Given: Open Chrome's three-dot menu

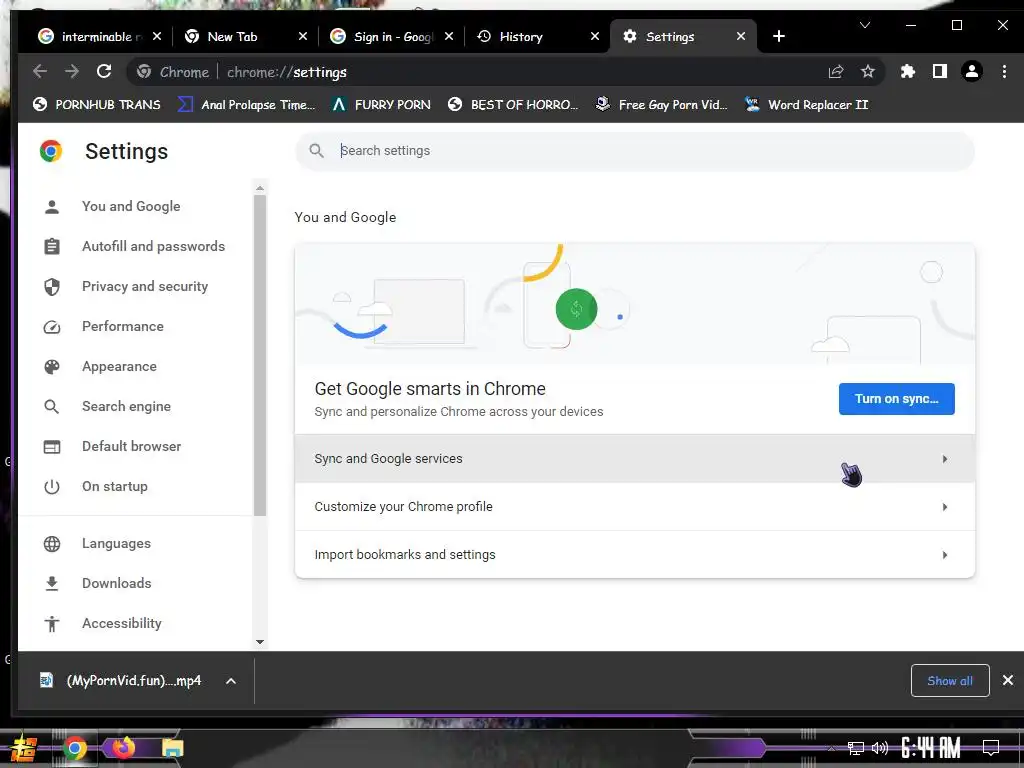Looking at the screenshot, I should point(1004,71).
